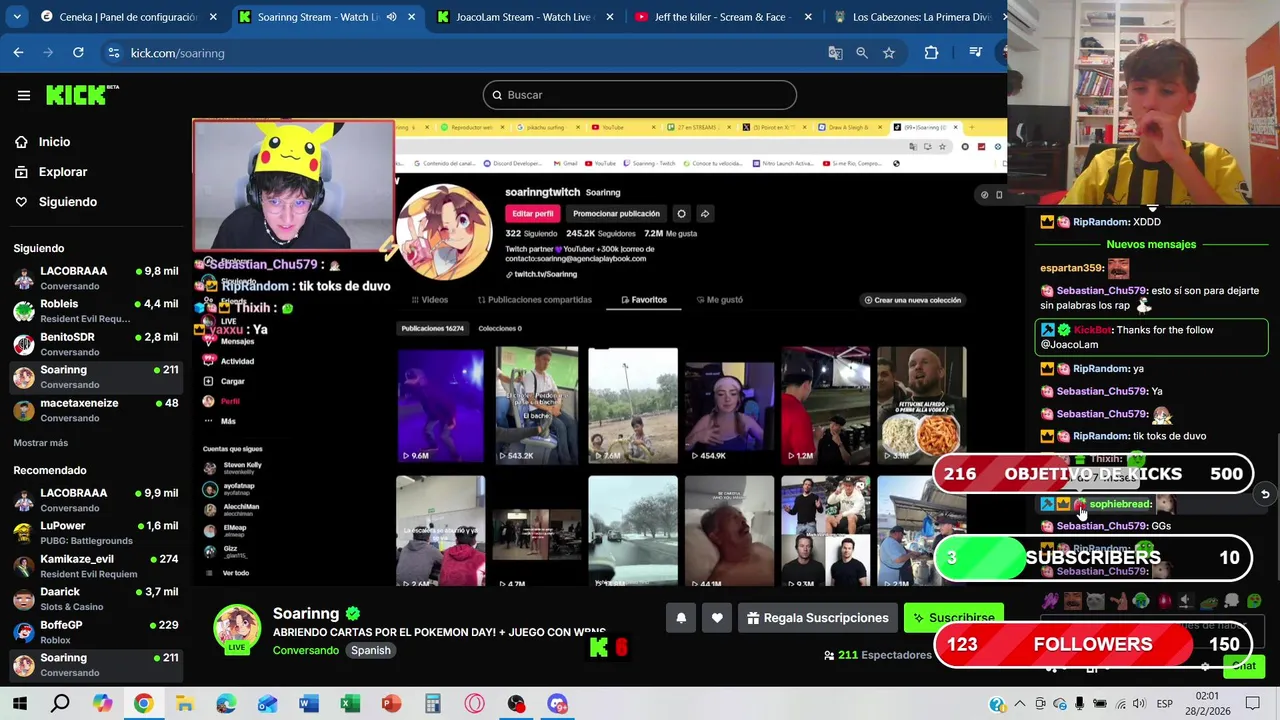Open Calculator from the taskbar
This screenshot has width=1280, height=720.
tap(432, 704)
